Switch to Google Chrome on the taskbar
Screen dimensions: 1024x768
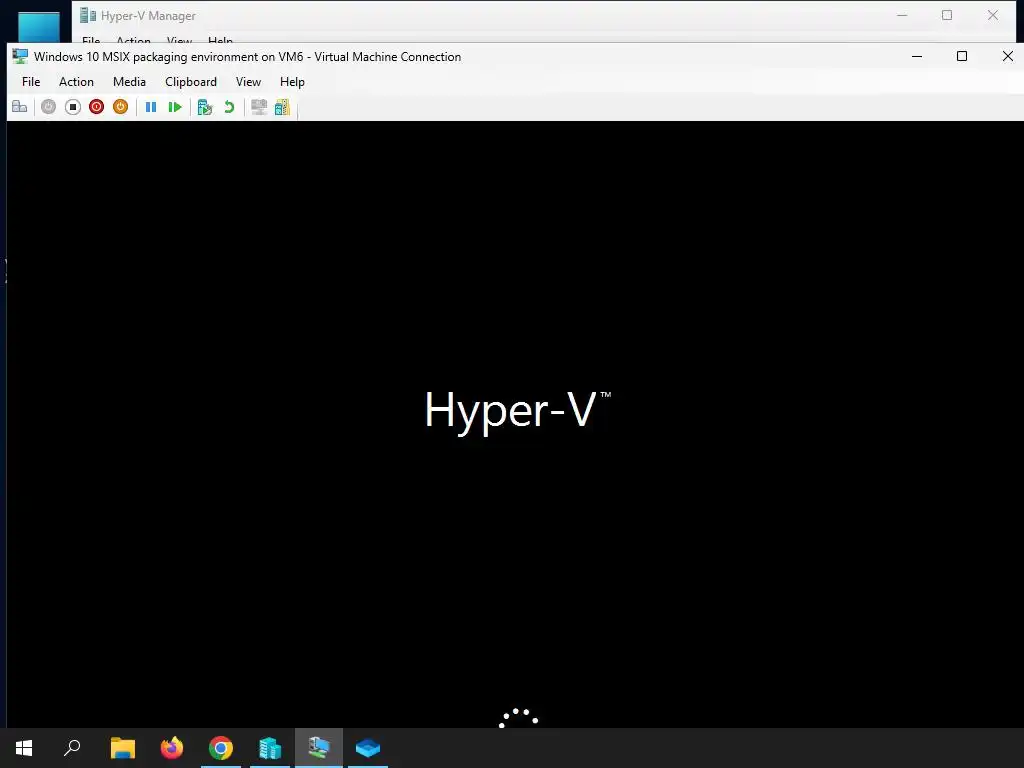(221, 748)
